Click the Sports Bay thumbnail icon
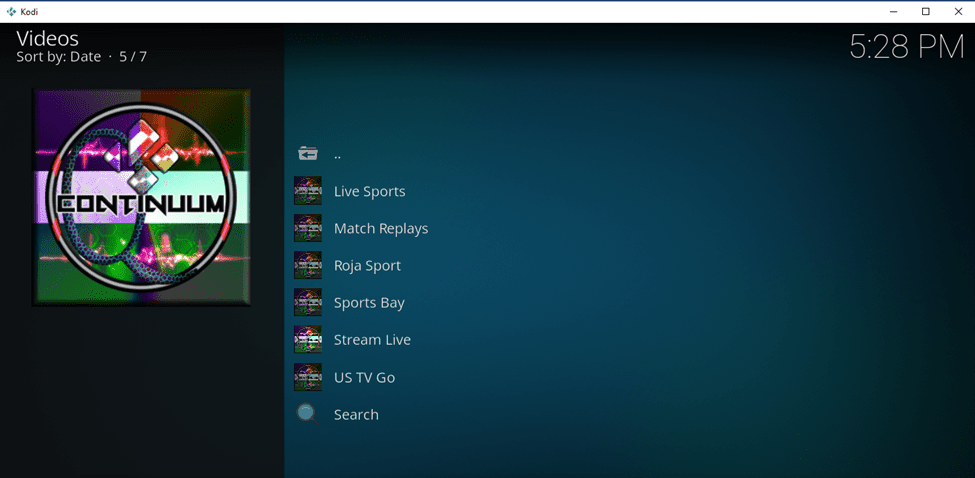This screenshot has height=478, width=975. coord(308,303)
